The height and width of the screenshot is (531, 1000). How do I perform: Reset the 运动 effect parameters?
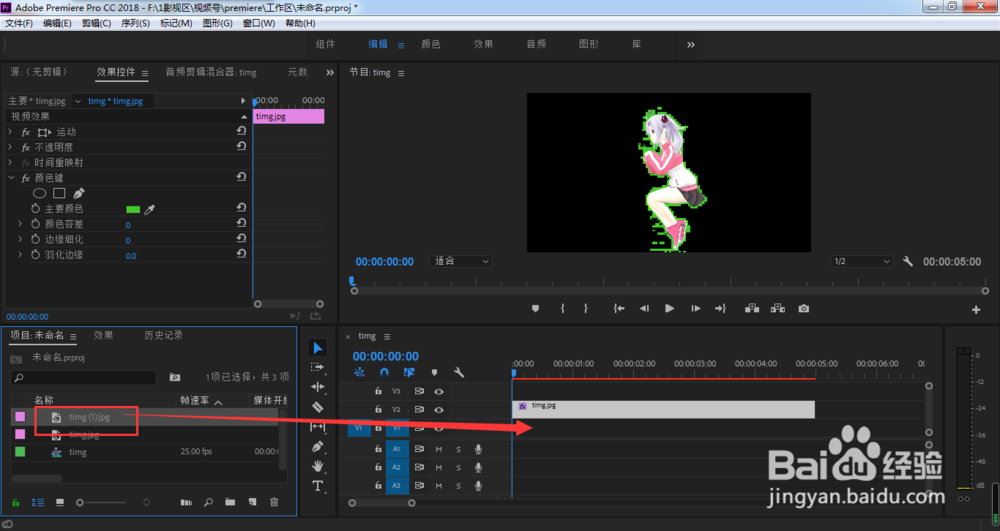pos(241,131)
